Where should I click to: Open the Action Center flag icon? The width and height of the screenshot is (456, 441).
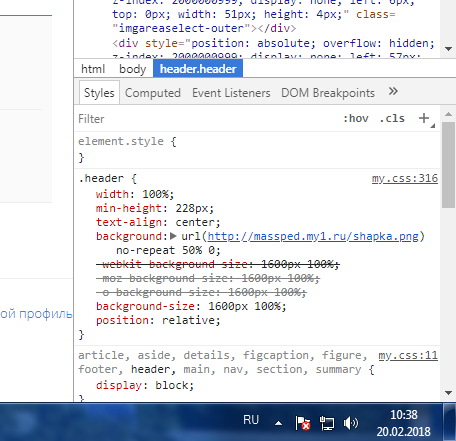coord(303,423)
